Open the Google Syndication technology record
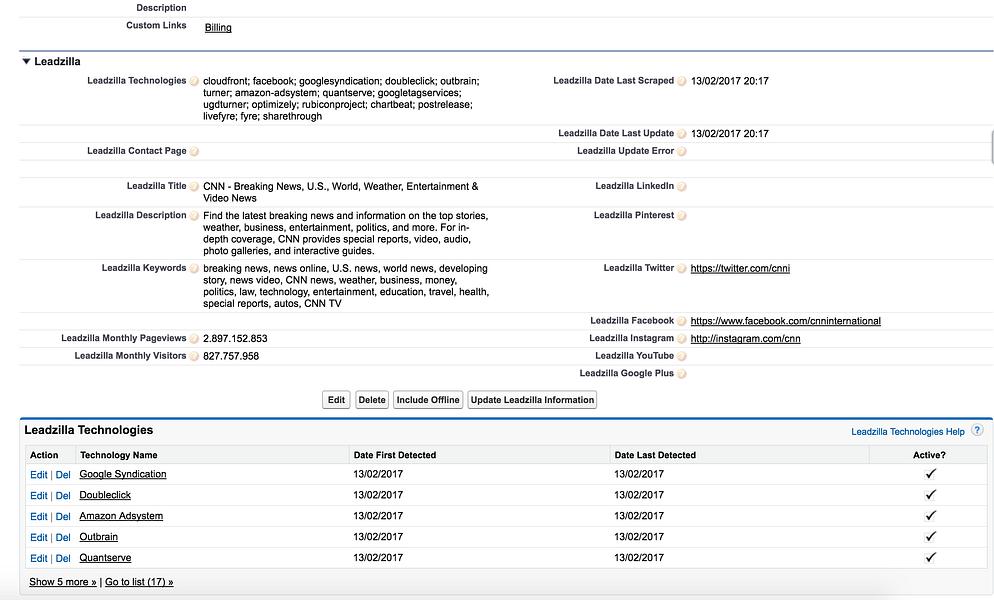Screen dimensions: 994x600 pyautogui.click(x=123, y=474)
